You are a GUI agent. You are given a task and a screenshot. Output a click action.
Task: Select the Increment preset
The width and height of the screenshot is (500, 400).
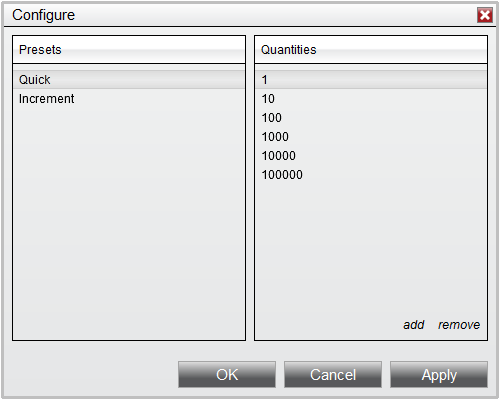coord(129,99)
